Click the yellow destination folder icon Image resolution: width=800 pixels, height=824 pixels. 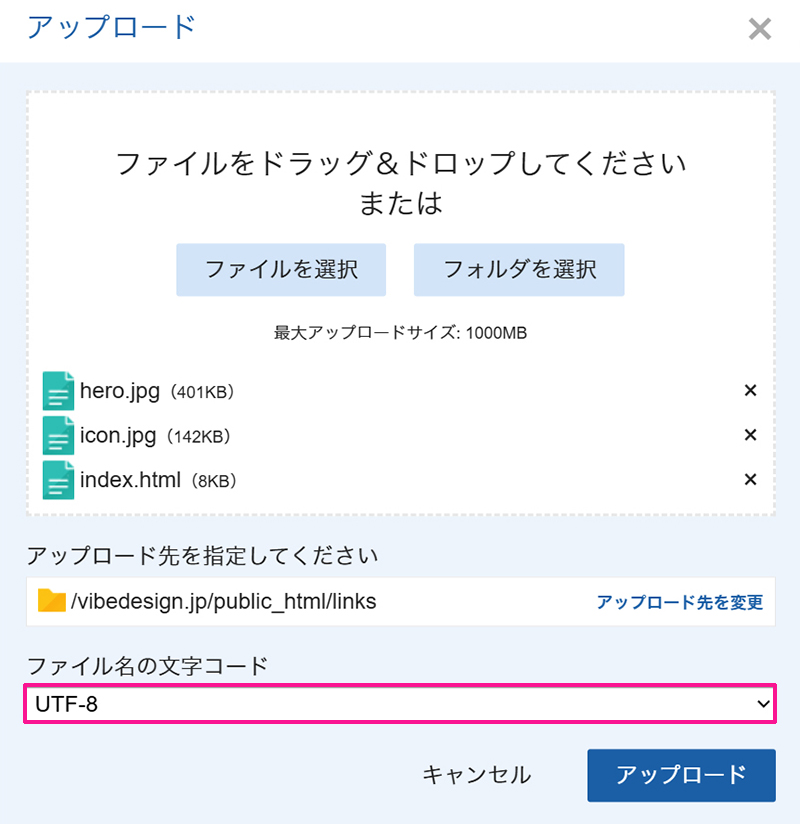51,600
